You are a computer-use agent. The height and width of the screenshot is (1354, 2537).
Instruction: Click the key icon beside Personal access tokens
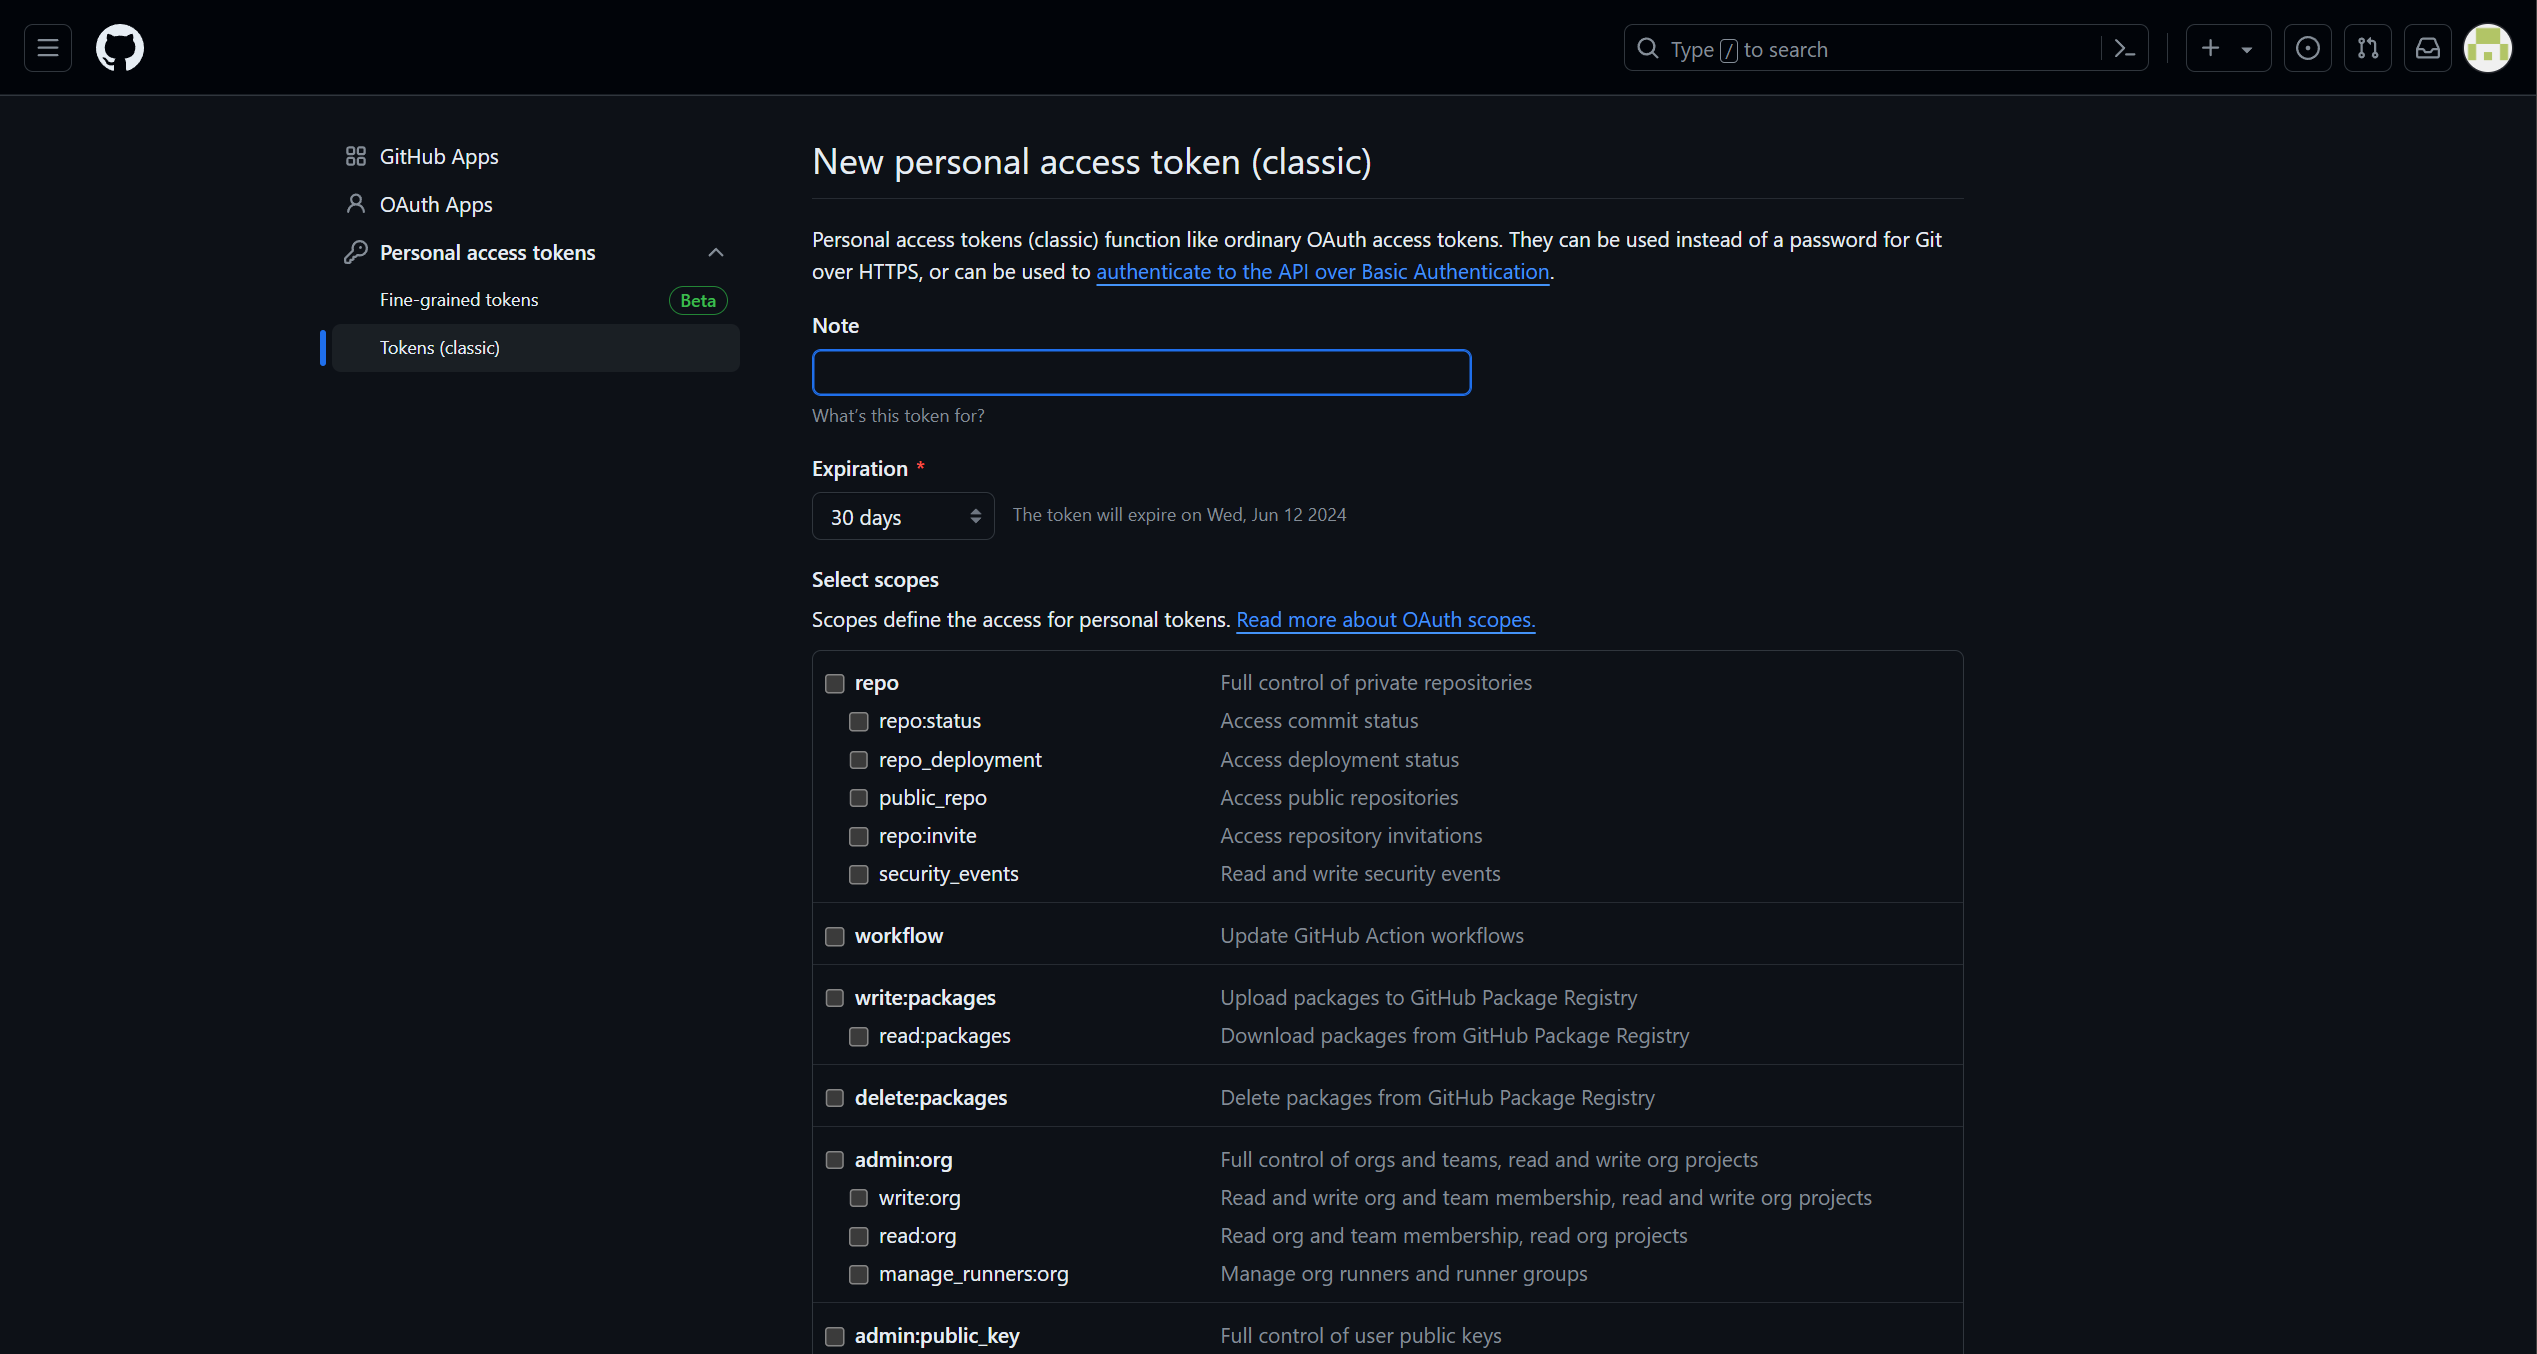pyautogui.click(x=356, y=252)
